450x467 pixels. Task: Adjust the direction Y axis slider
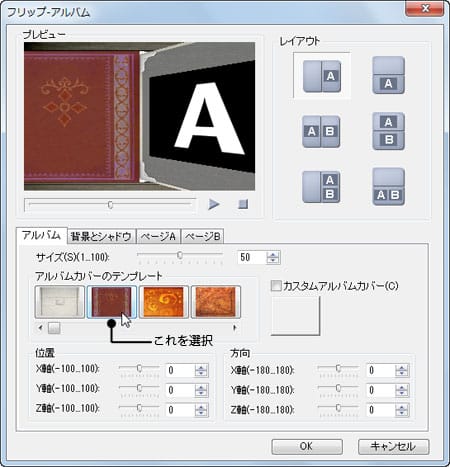click(x=338, y=389)
